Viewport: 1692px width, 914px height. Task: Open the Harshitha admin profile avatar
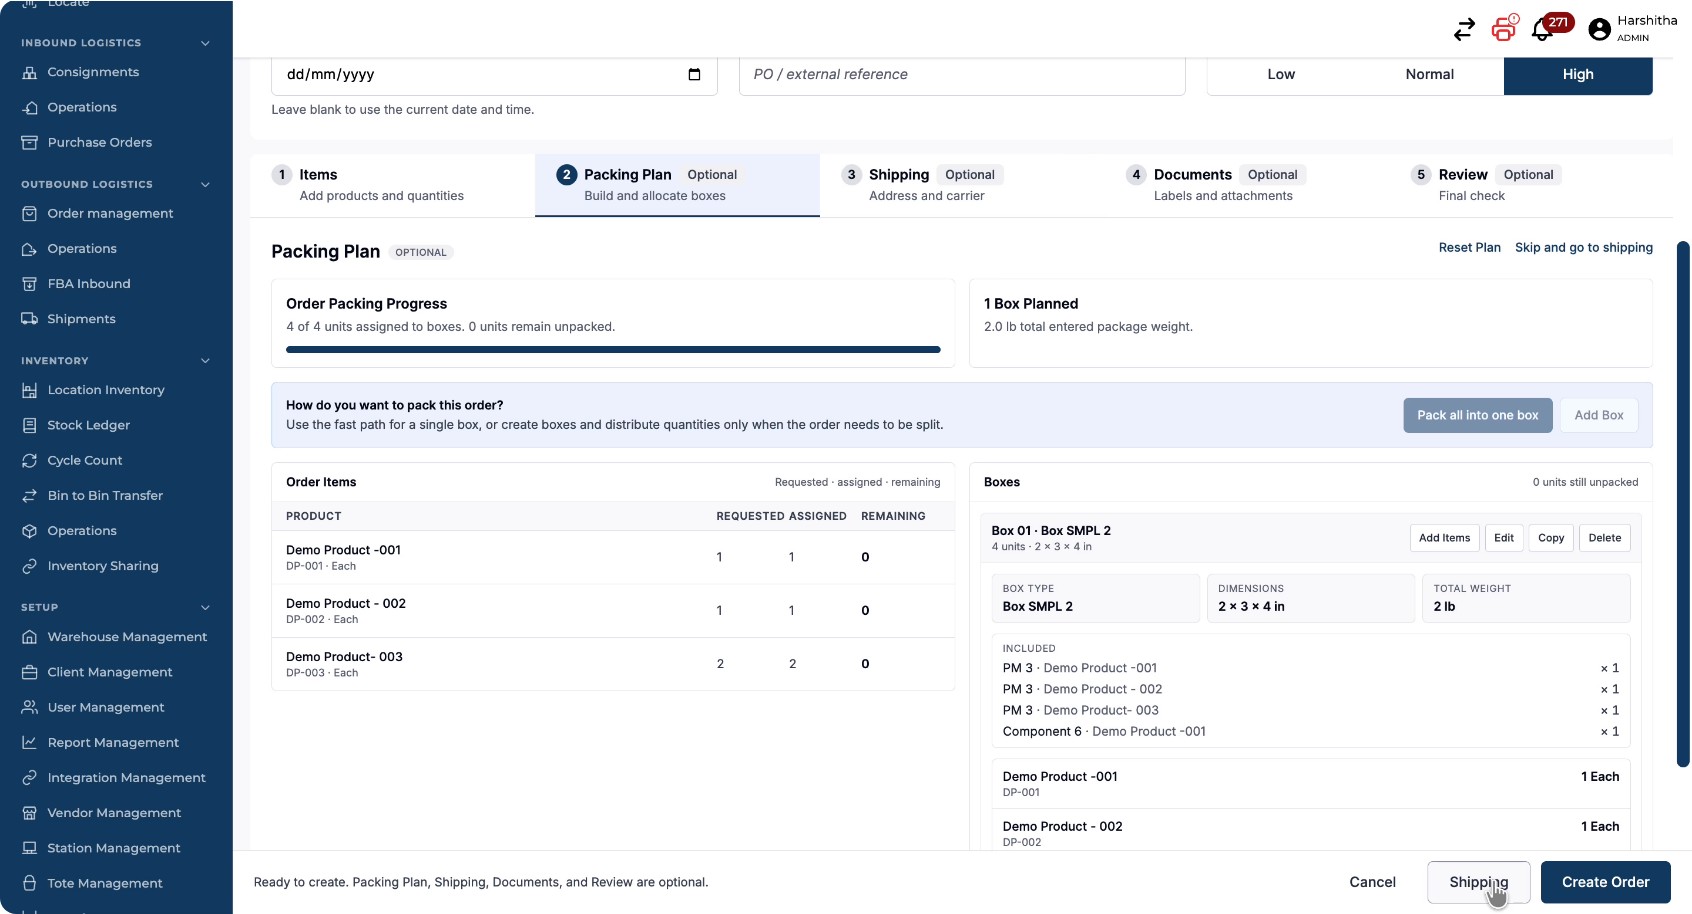(1600, 30)
